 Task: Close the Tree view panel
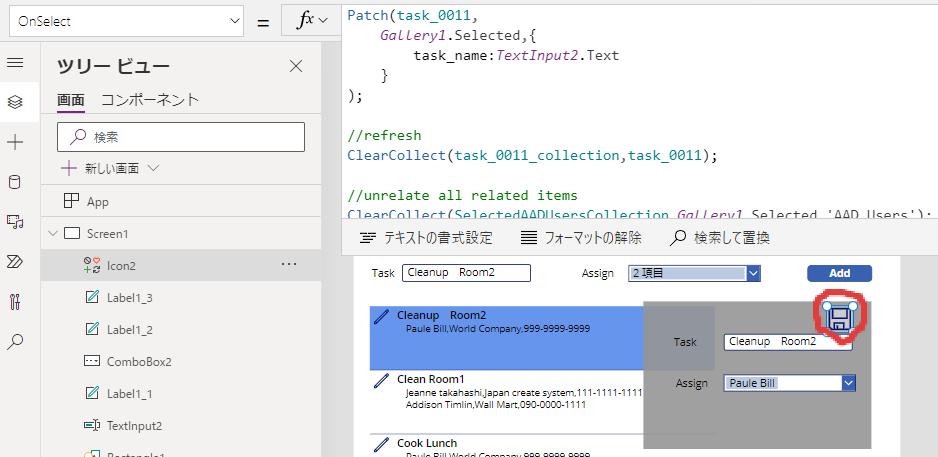click(296, 66)
